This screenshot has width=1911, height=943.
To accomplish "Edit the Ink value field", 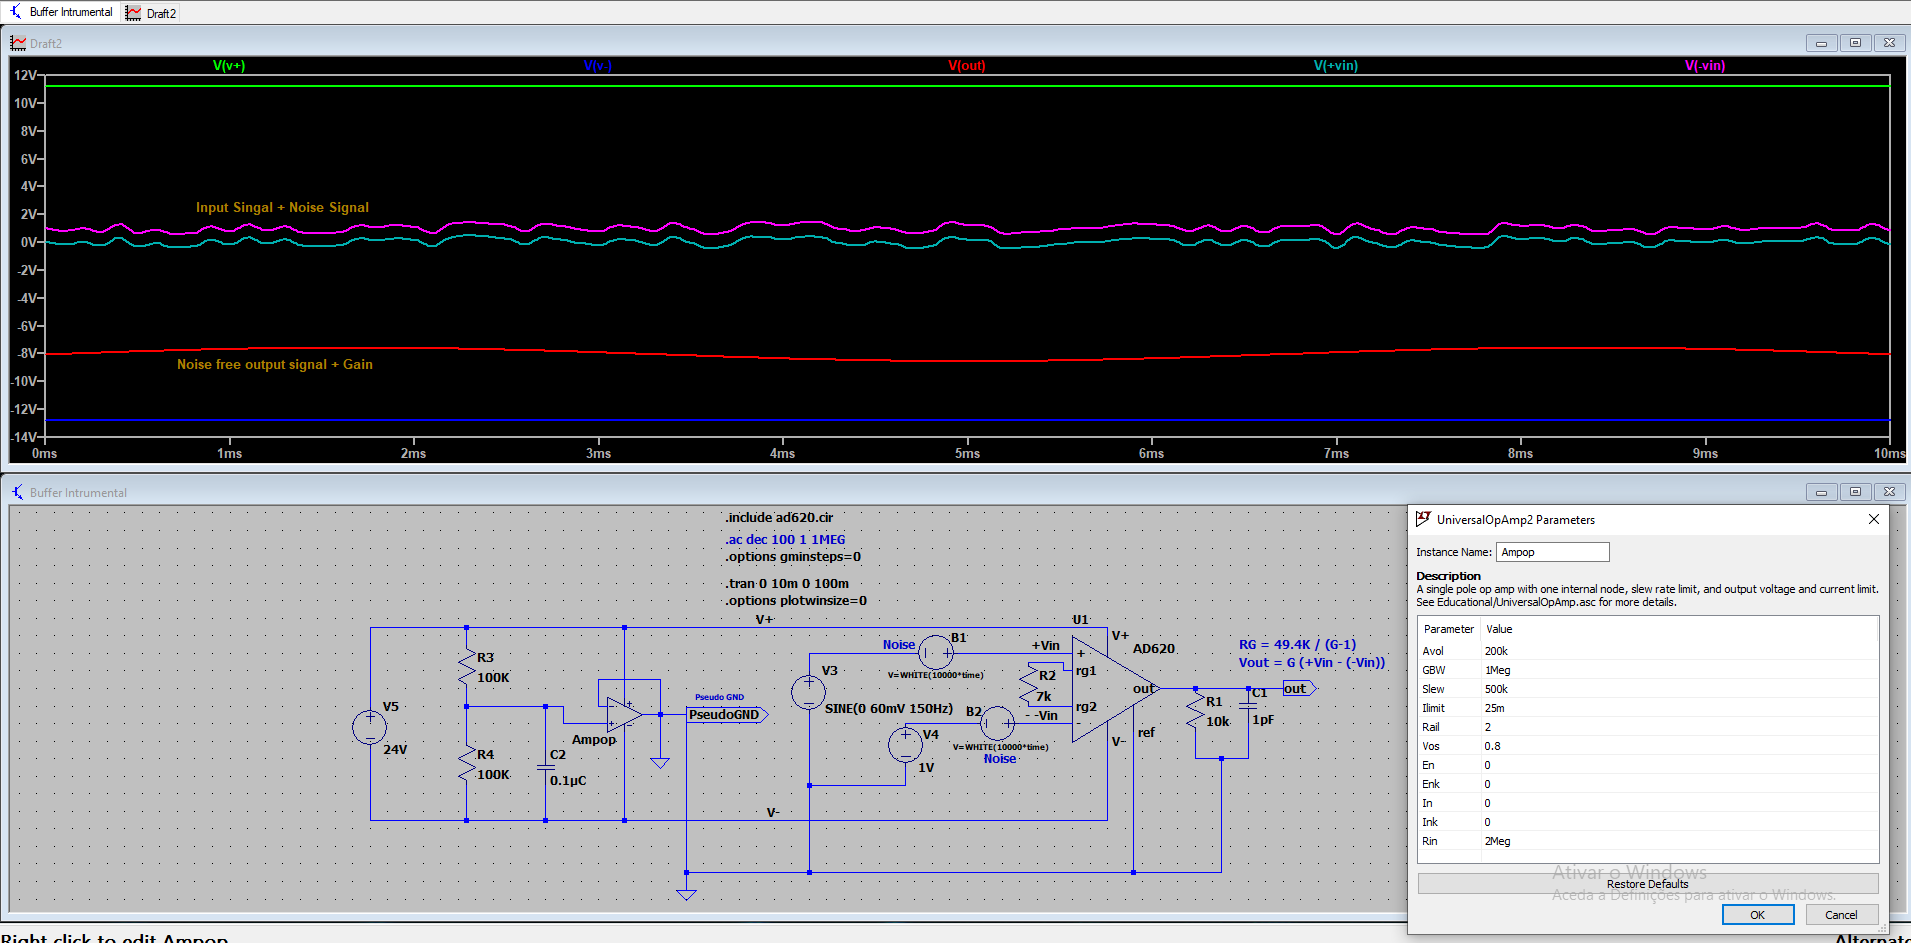I will coord(1679,822).
